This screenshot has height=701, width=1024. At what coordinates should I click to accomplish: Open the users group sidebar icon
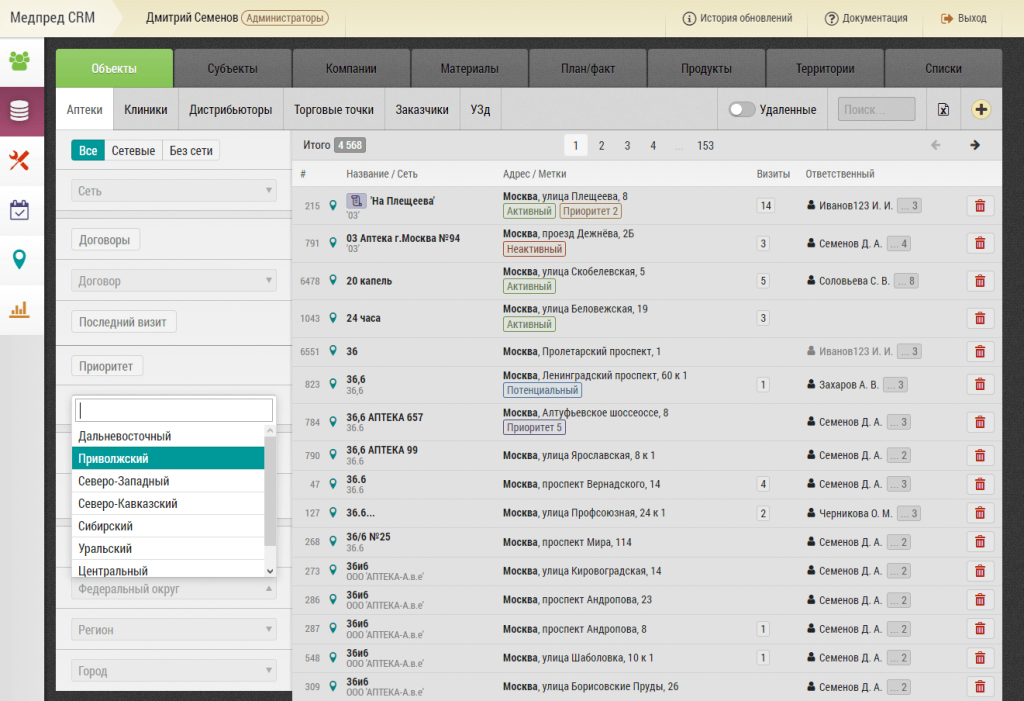(x=20, y=61)
